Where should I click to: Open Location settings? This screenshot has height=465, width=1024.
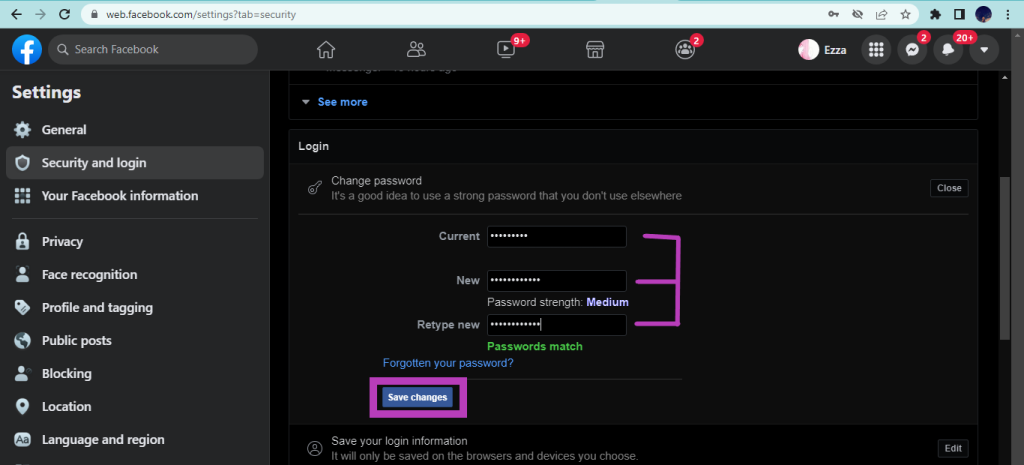click(135, 406)
